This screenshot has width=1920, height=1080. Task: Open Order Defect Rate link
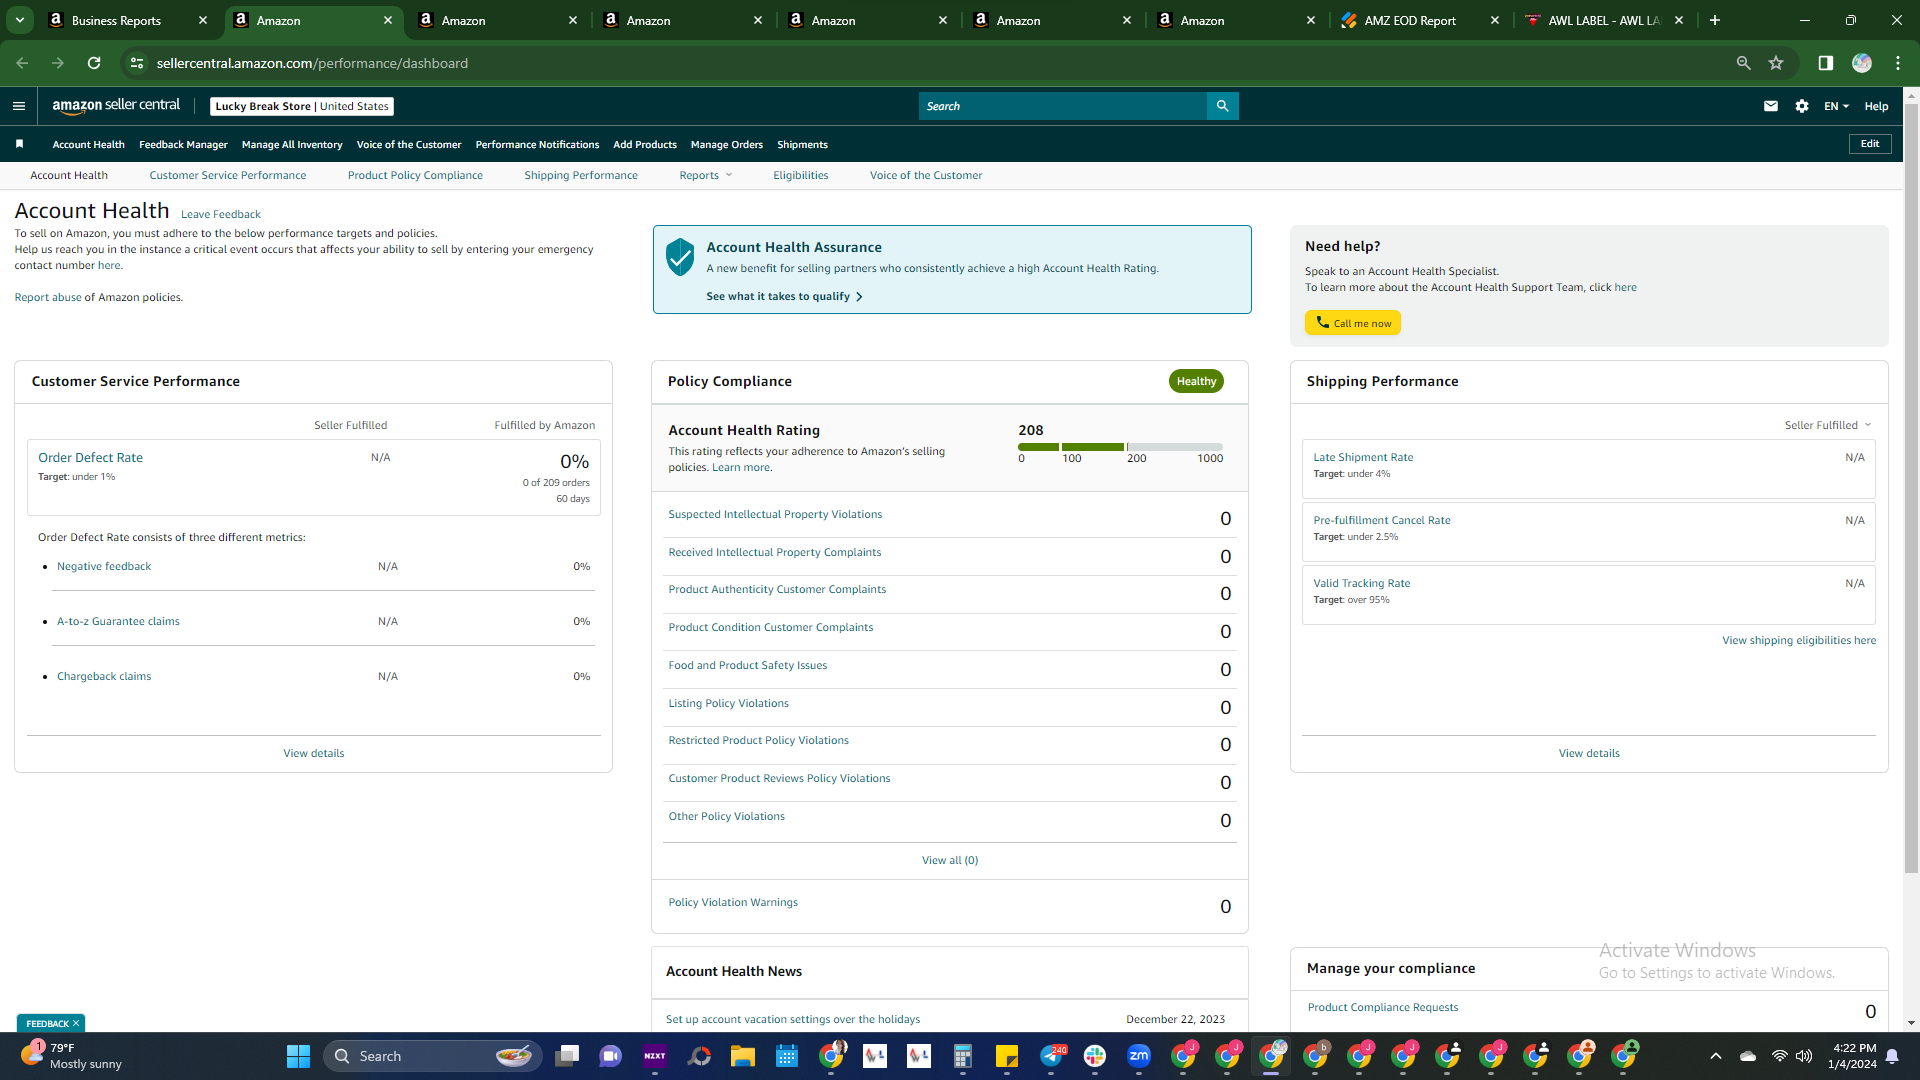click(x=90, y=457)
